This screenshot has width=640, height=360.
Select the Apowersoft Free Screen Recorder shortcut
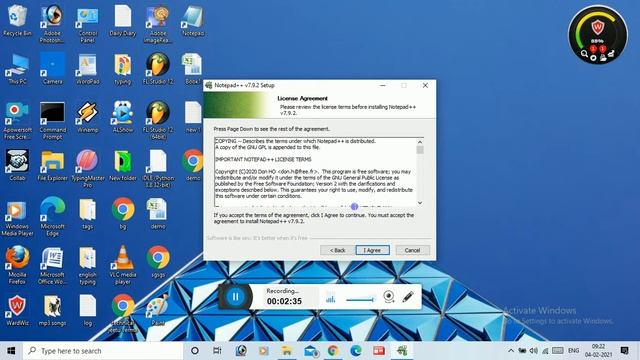17,120
